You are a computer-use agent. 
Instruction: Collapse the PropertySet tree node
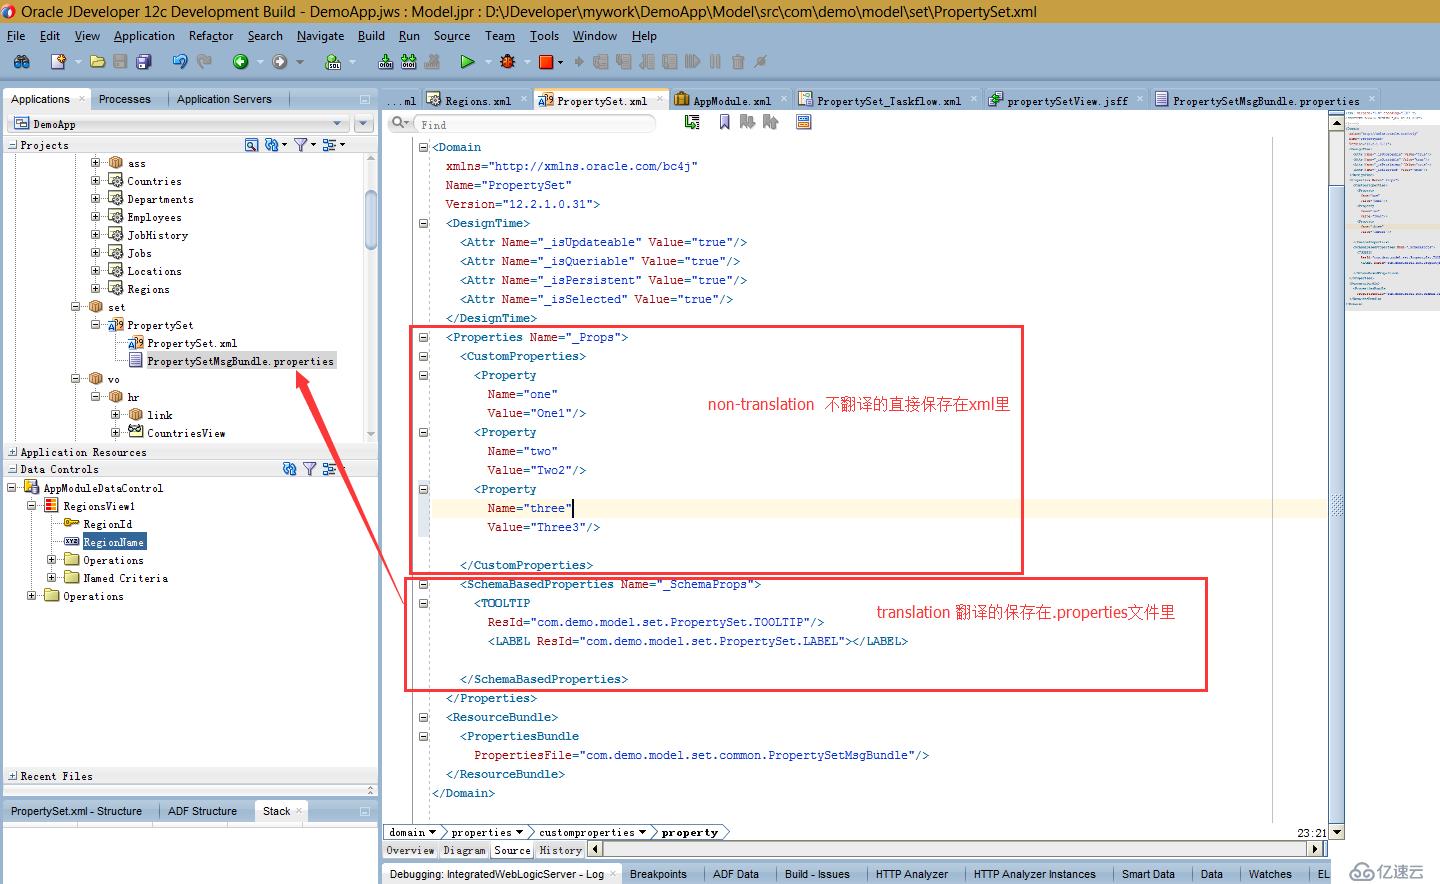tap(96, 325)
